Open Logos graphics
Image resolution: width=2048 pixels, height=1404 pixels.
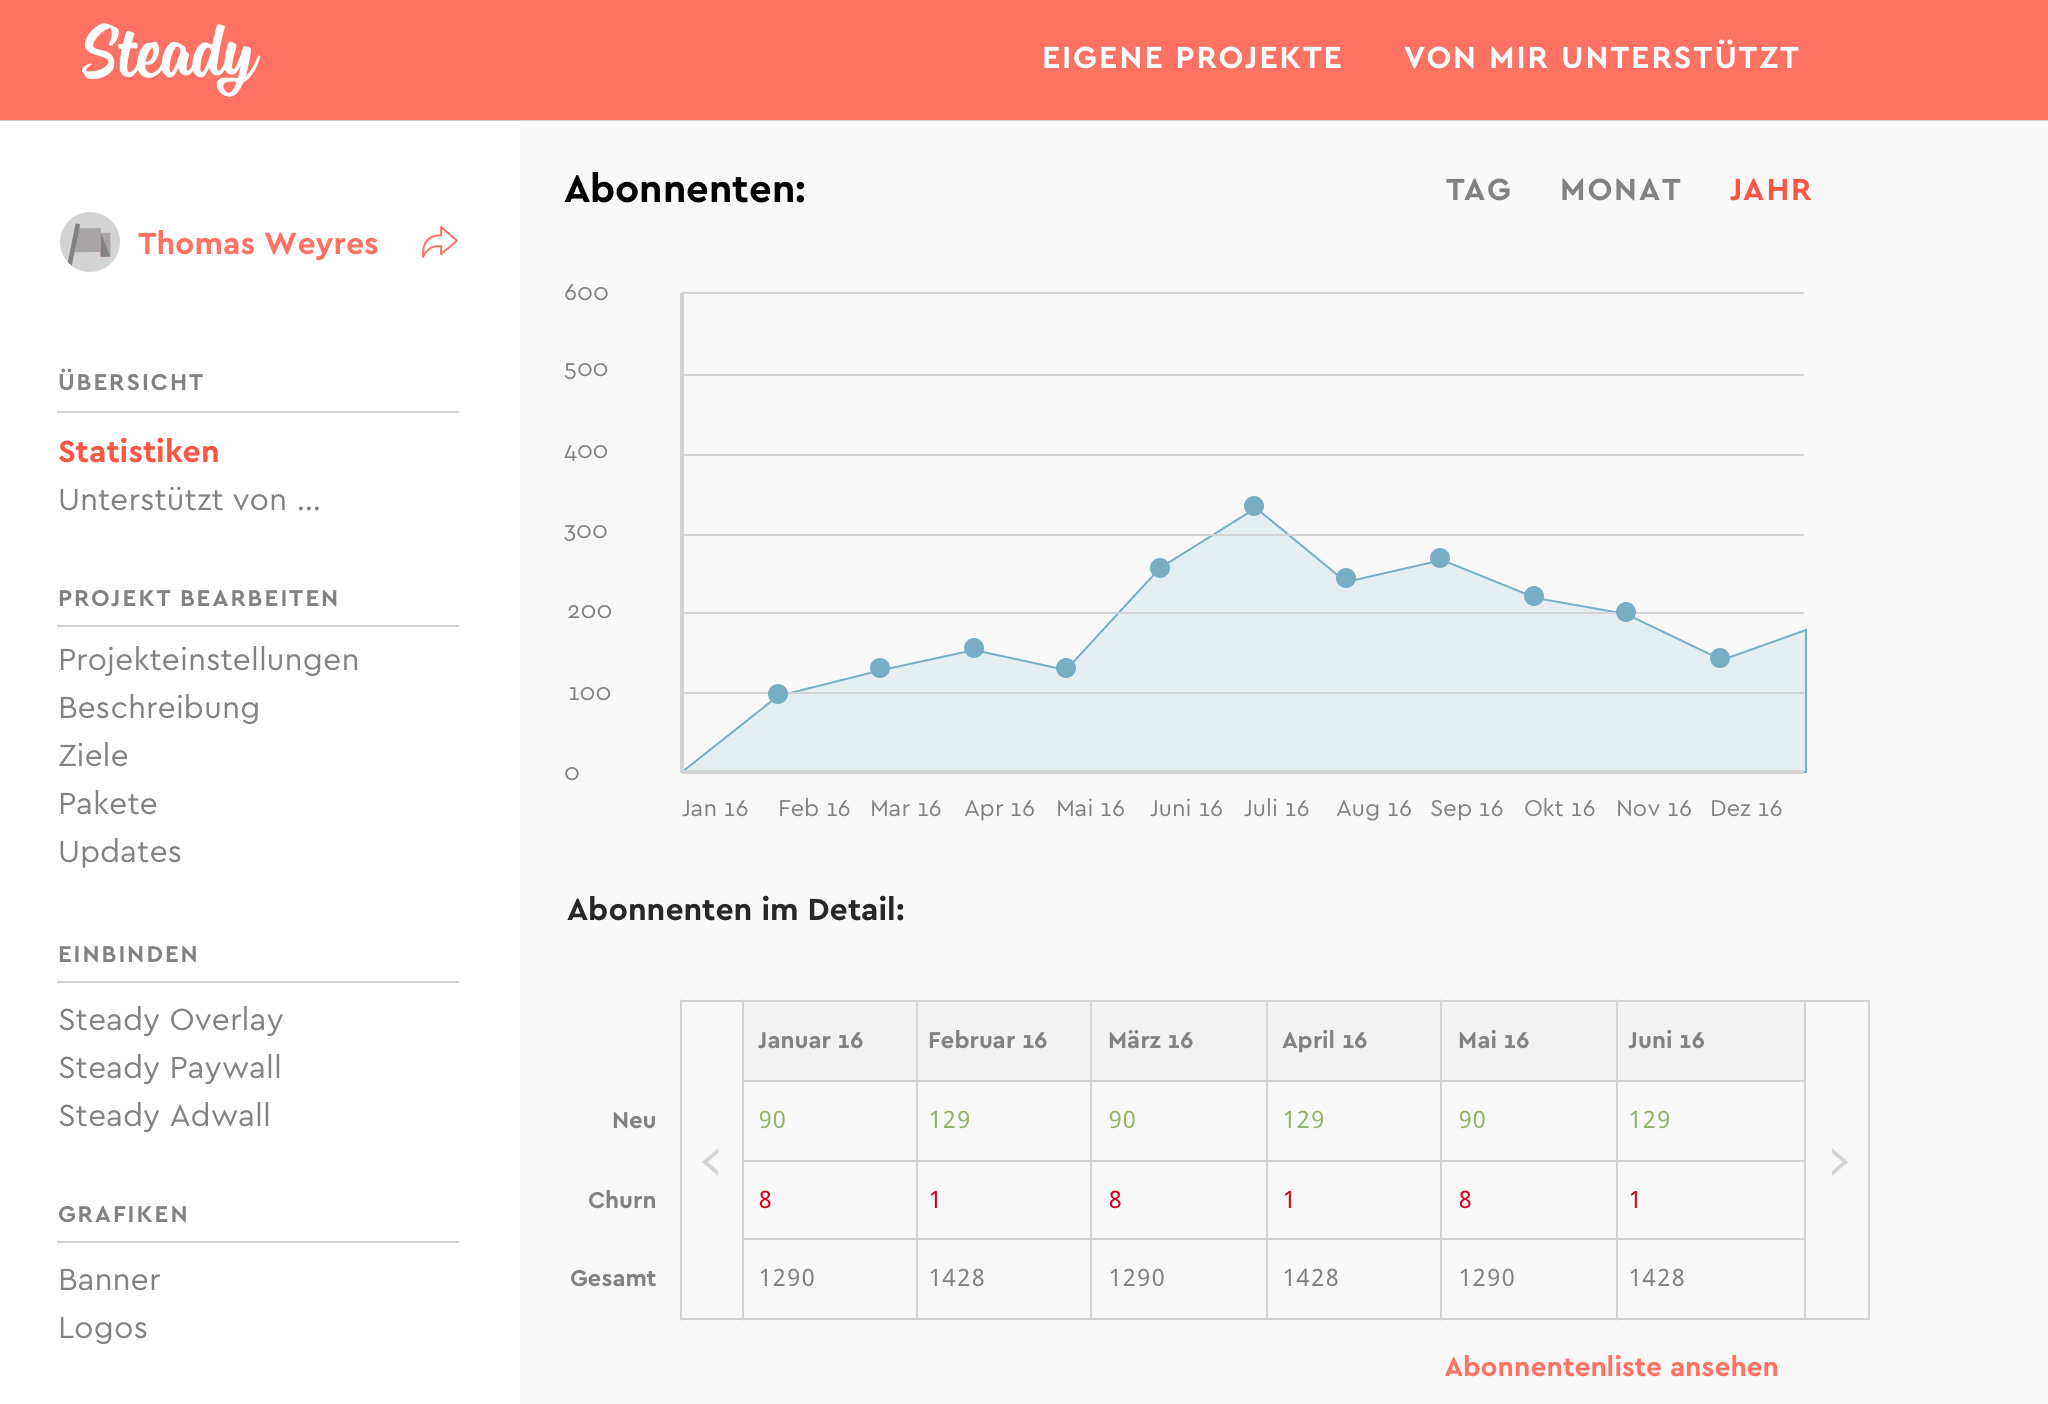pyautogui.click(x=103, y=1328)
